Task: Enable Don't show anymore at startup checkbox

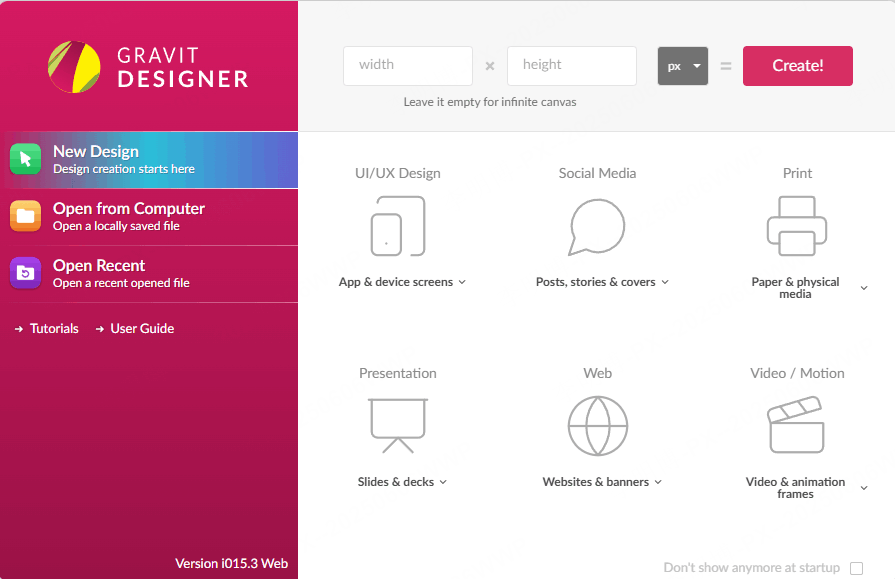Action: pos(856,568)
